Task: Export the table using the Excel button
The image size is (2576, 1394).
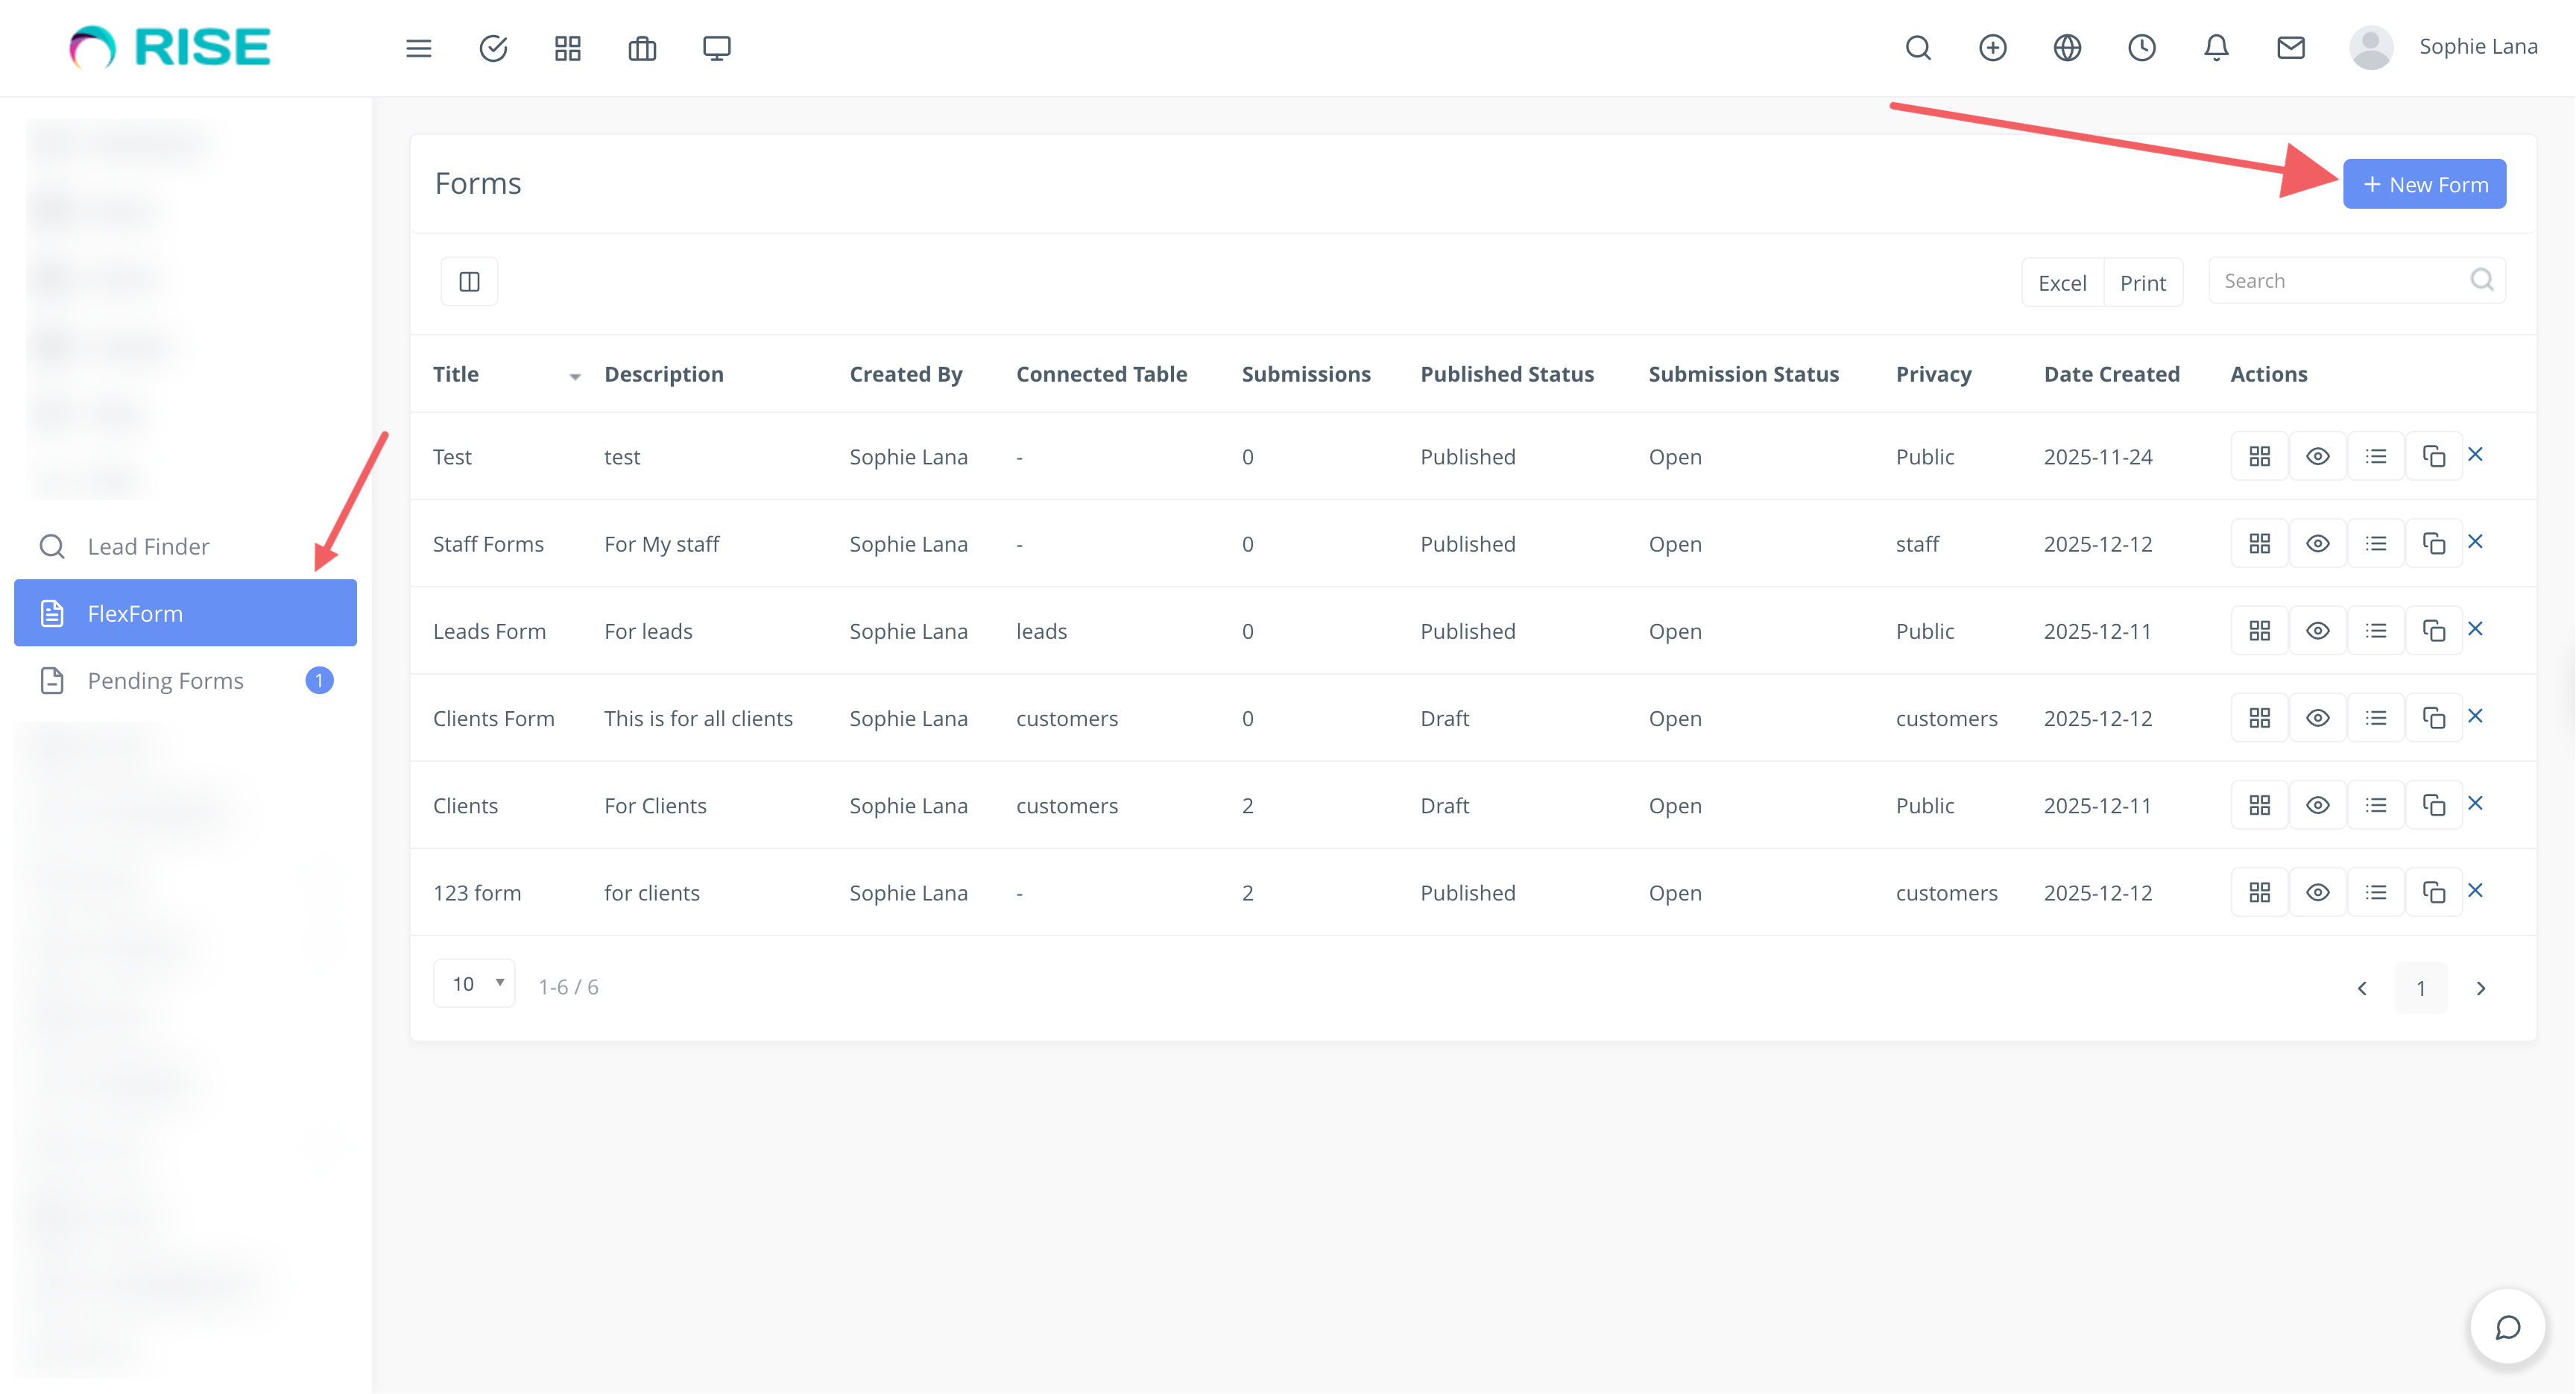Action: pyautogui.click(x=2062, y=283)
